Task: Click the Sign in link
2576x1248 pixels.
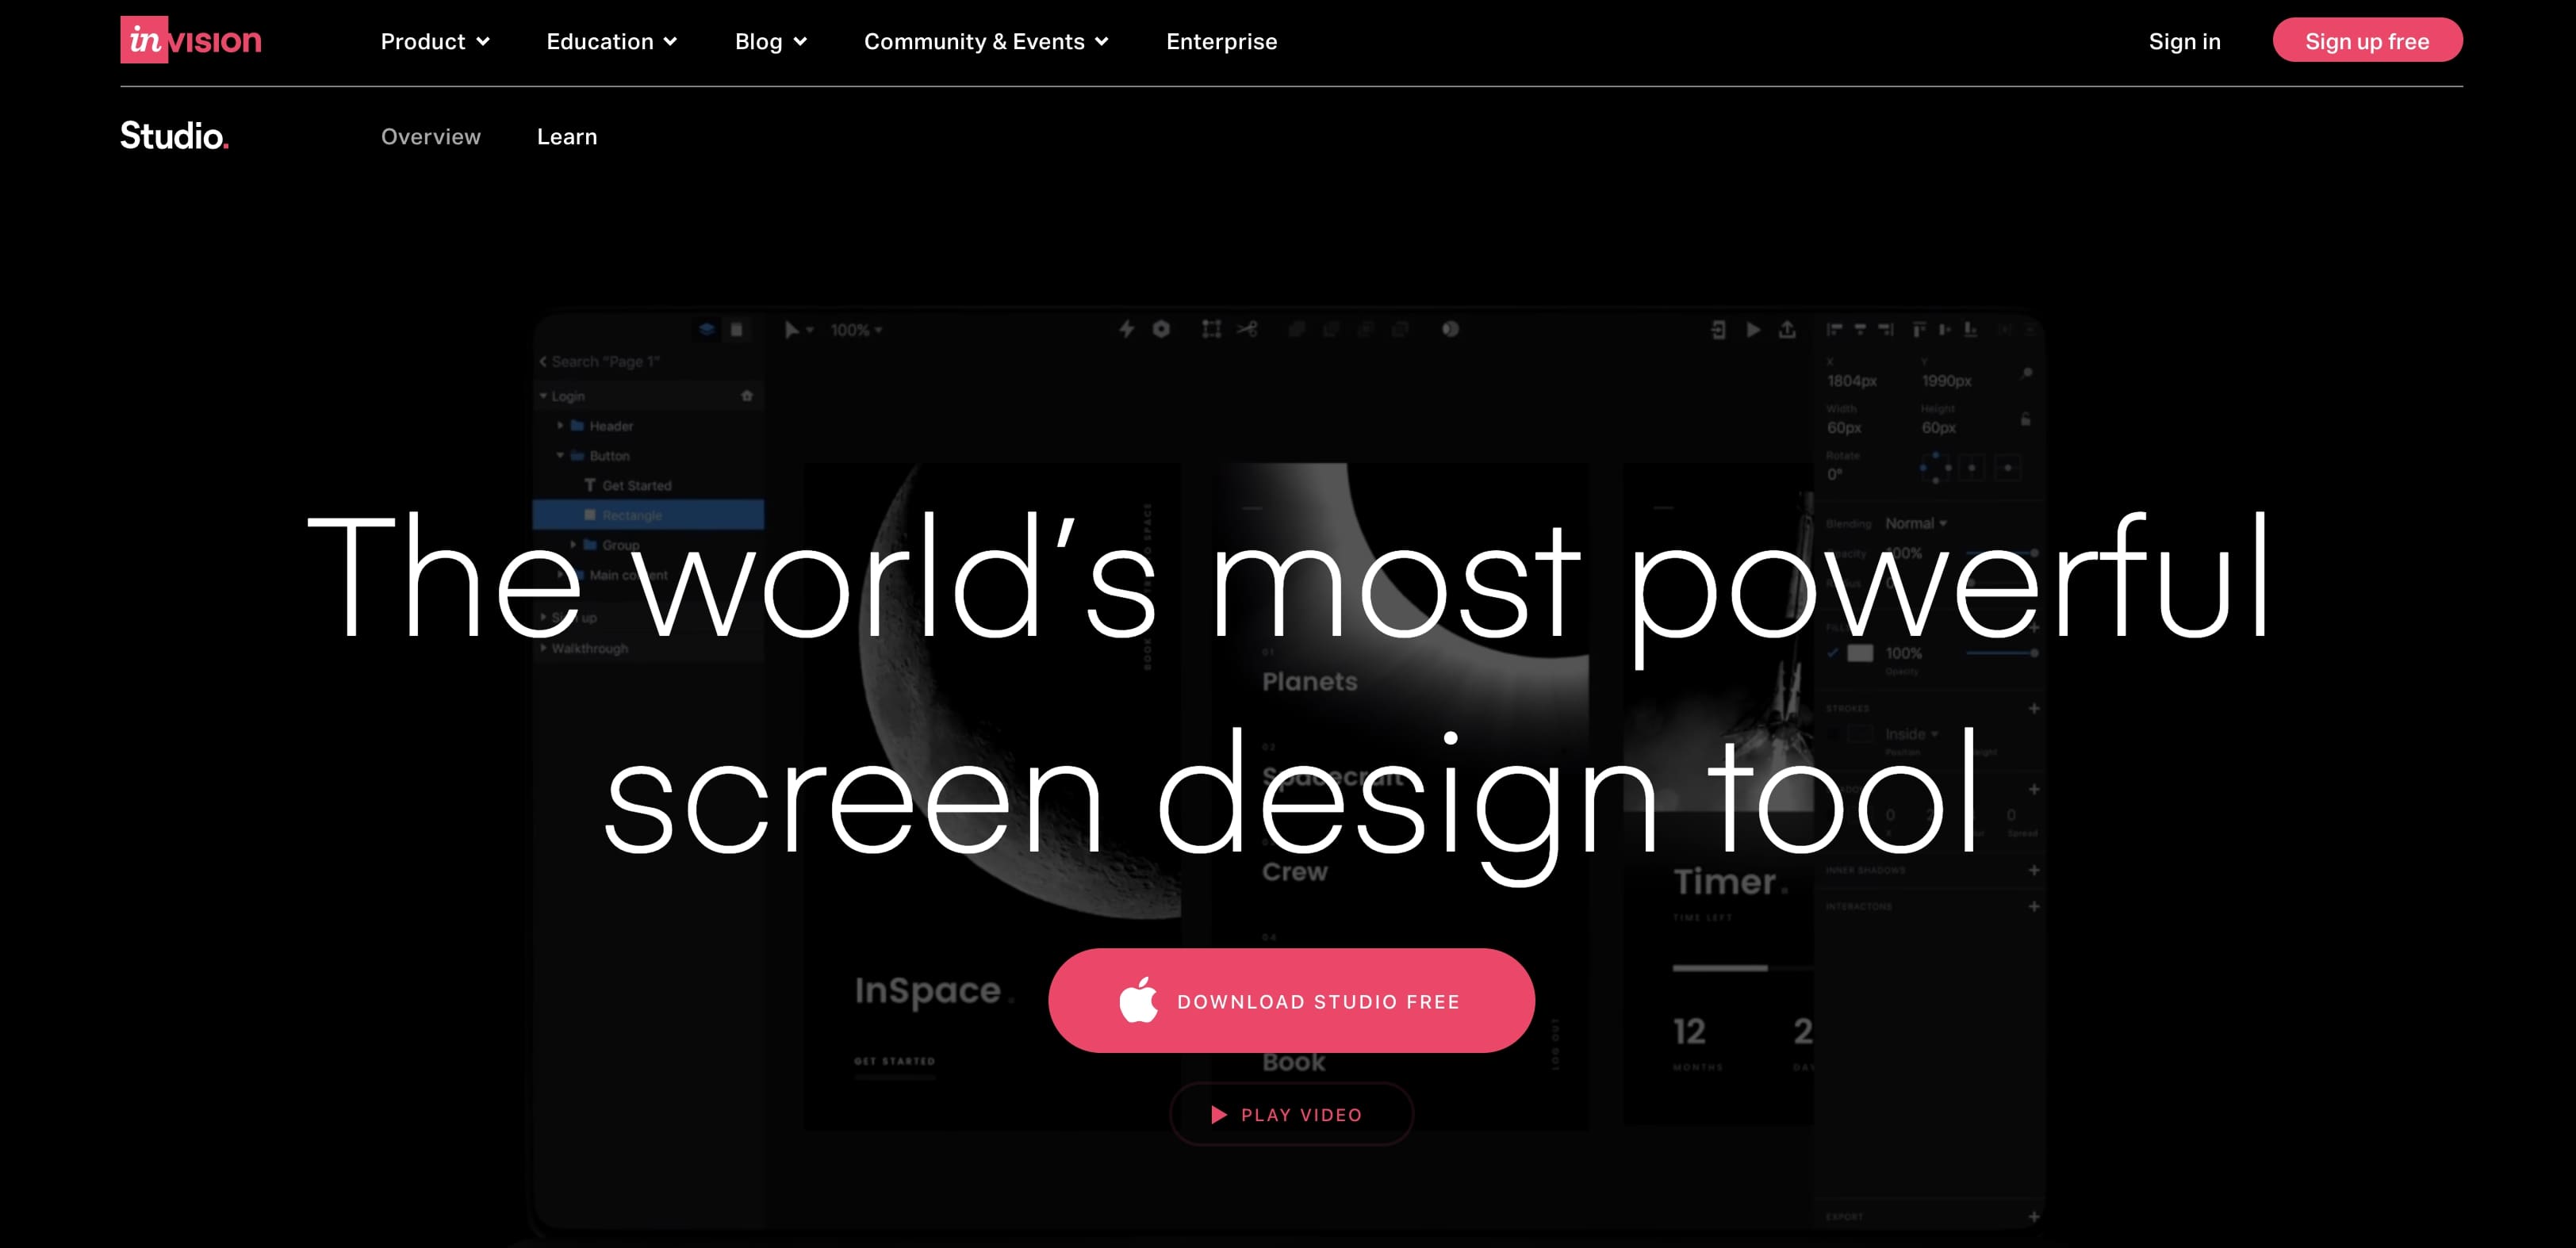Action: tap(2184, 41)
